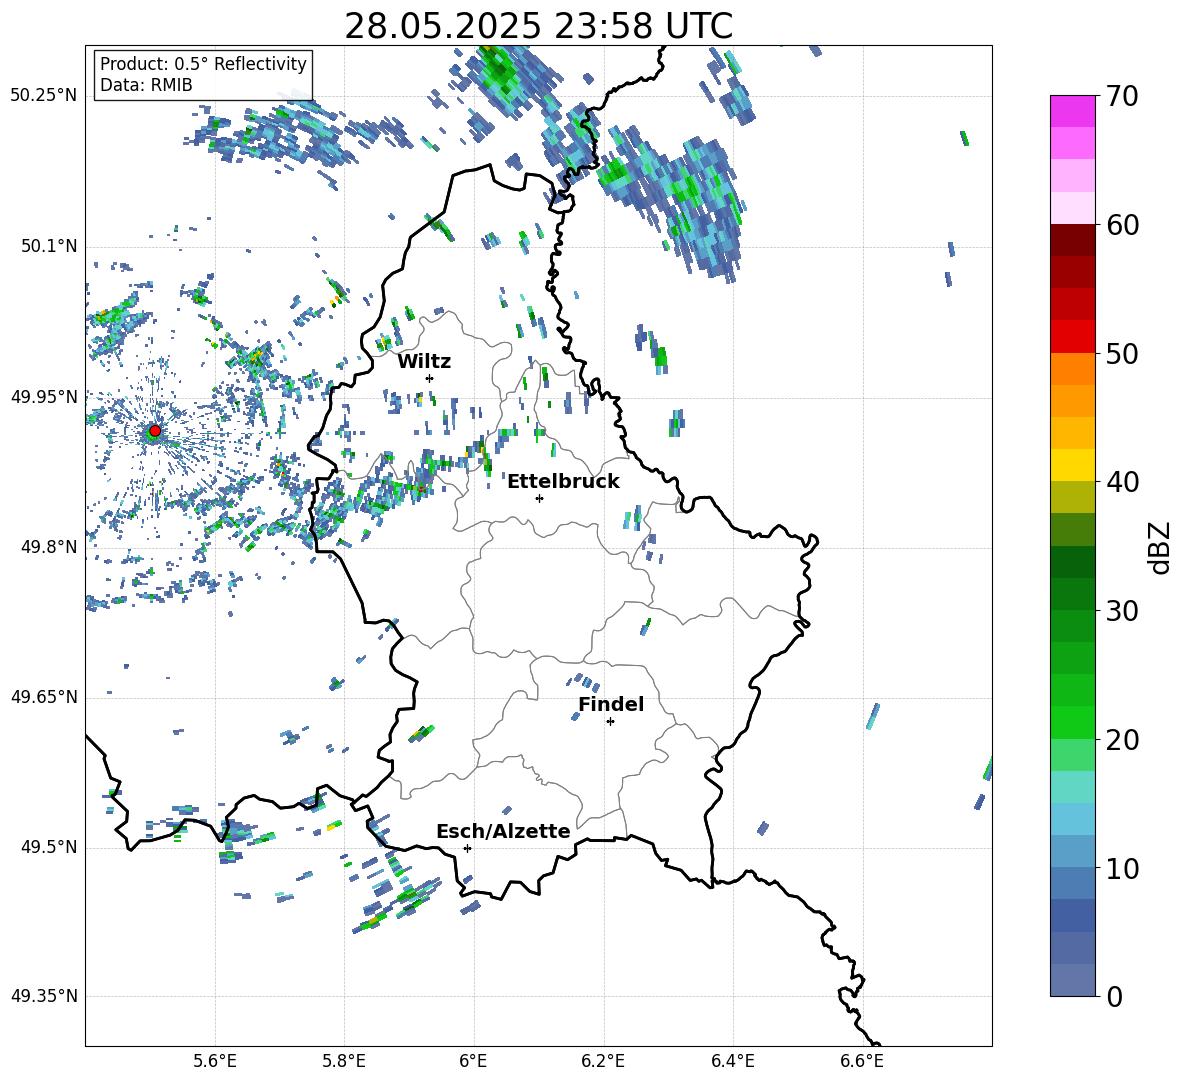Pick the magenta top colorbar swatch
The width and height of the screenshot is (1184, 1081).
[x=1072, y=111]
